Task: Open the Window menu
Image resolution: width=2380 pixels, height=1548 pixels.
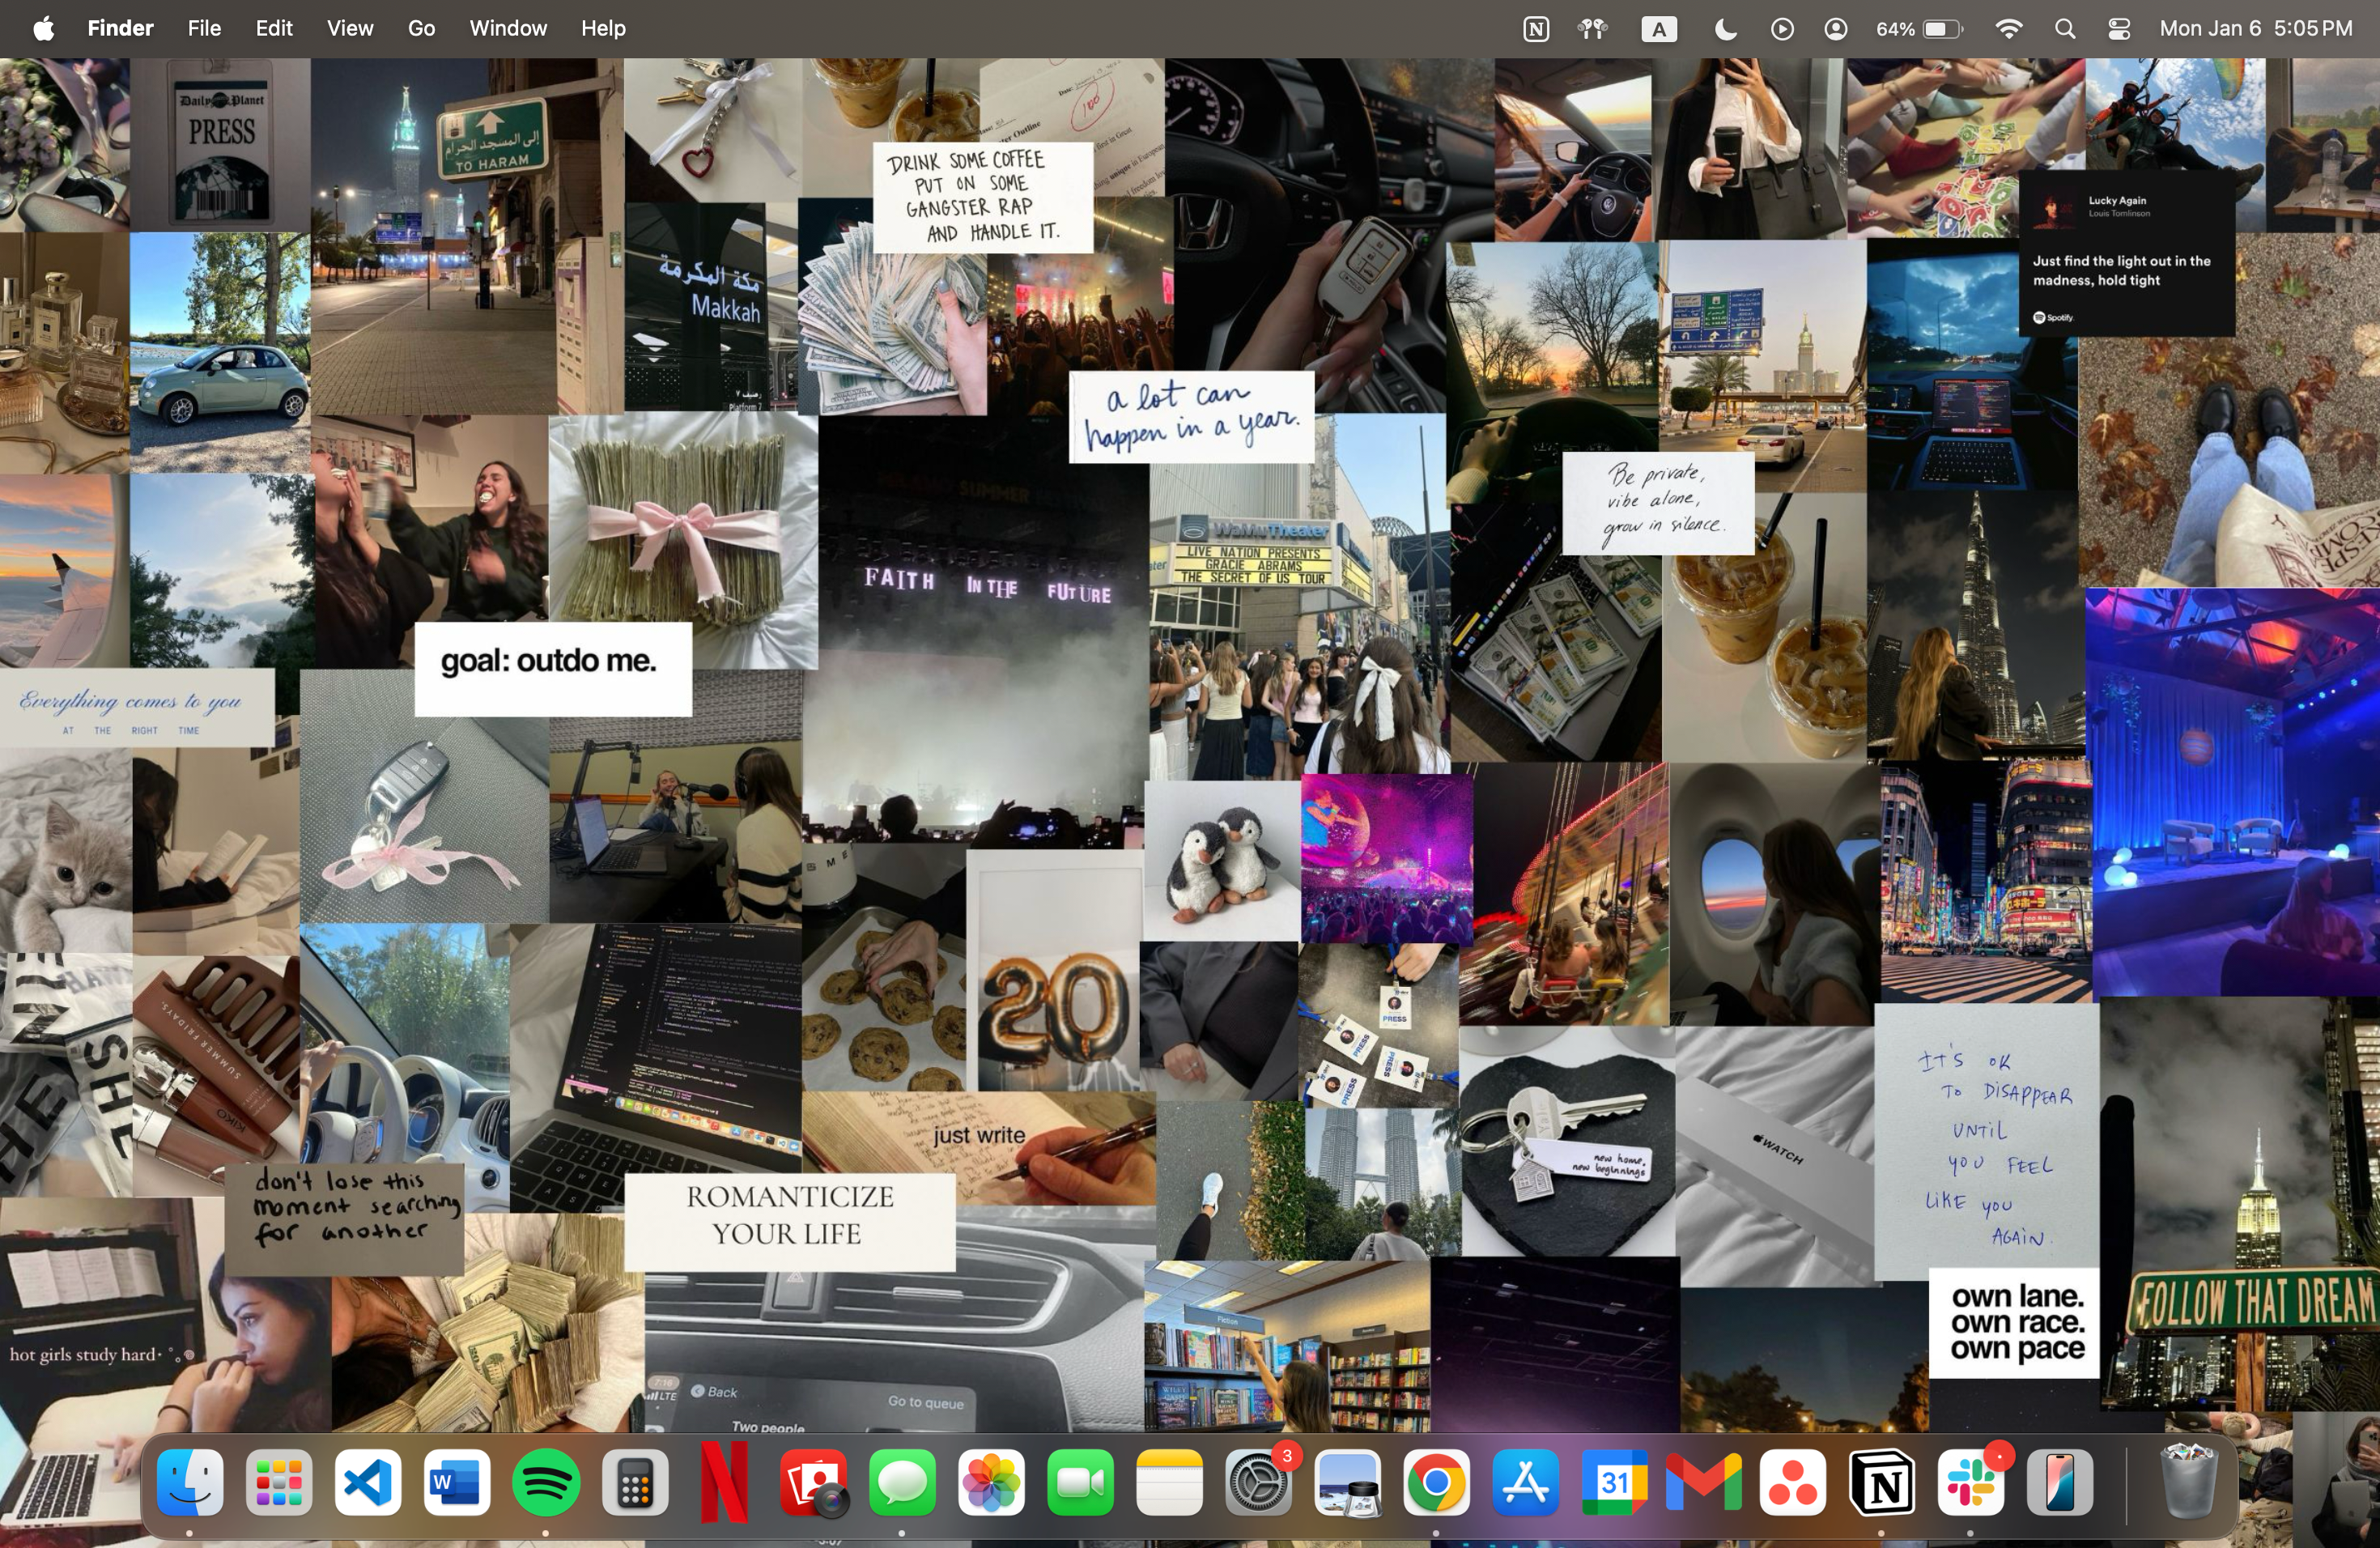Action: 508,28
